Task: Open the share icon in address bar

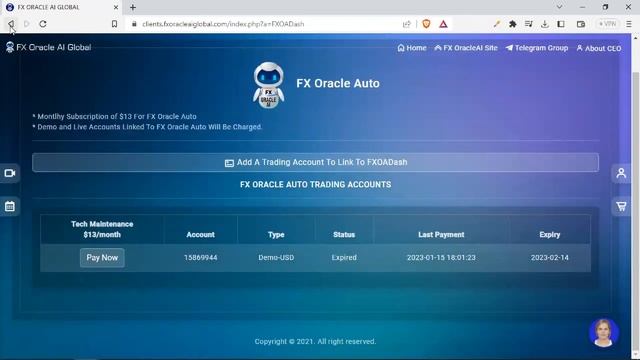Action: point(407,24)
